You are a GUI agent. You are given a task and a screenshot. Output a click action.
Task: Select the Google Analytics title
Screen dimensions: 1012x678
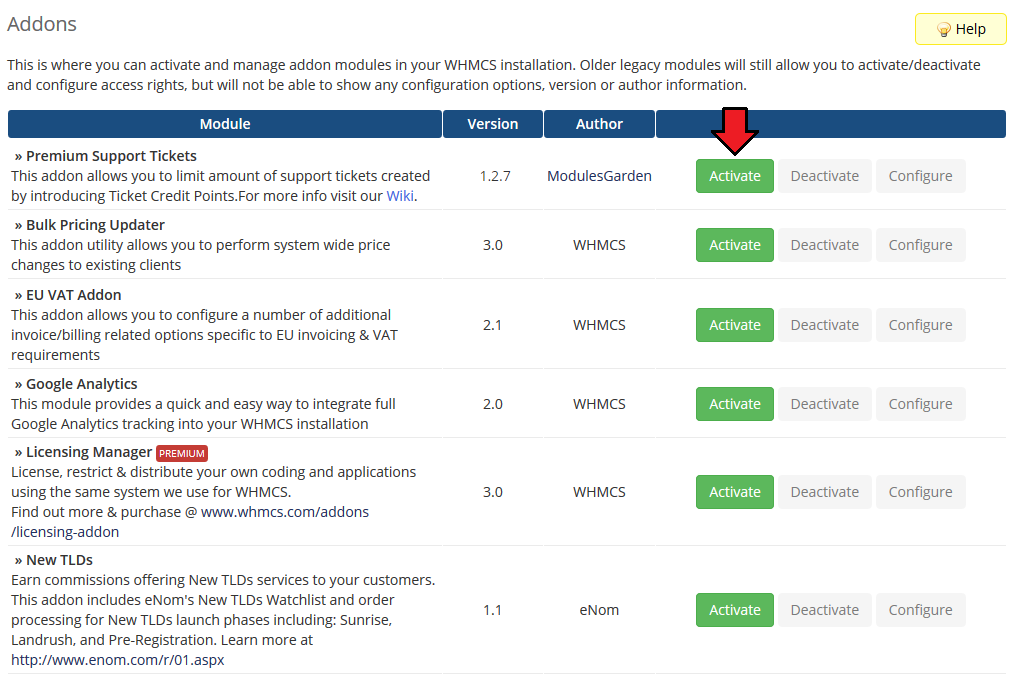81,384
